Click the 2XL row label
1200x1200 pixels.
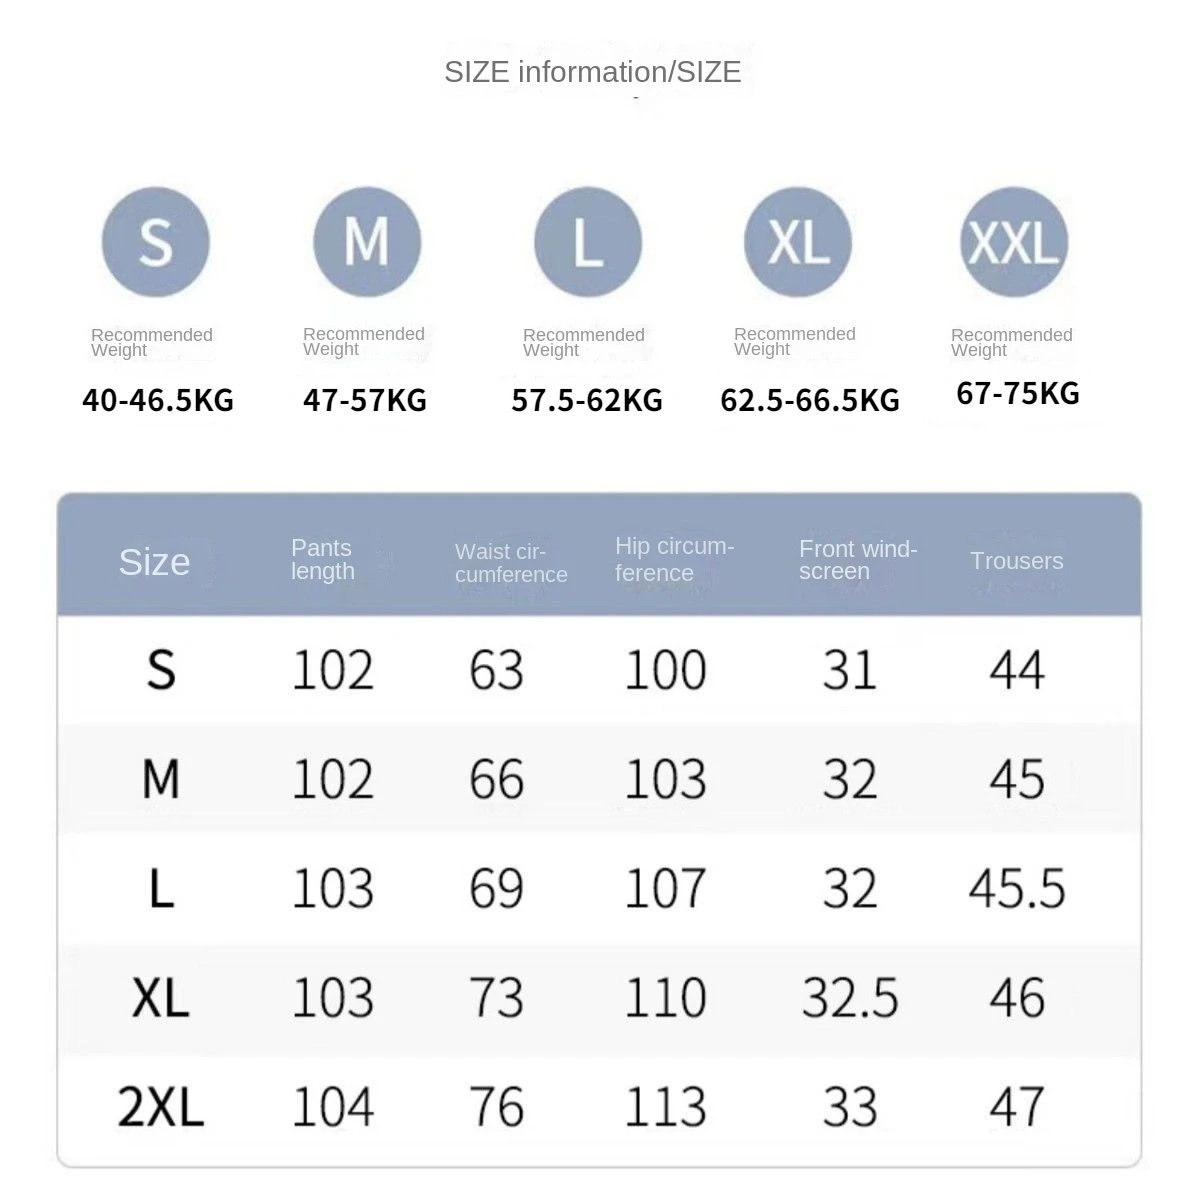pos(161,1107)
